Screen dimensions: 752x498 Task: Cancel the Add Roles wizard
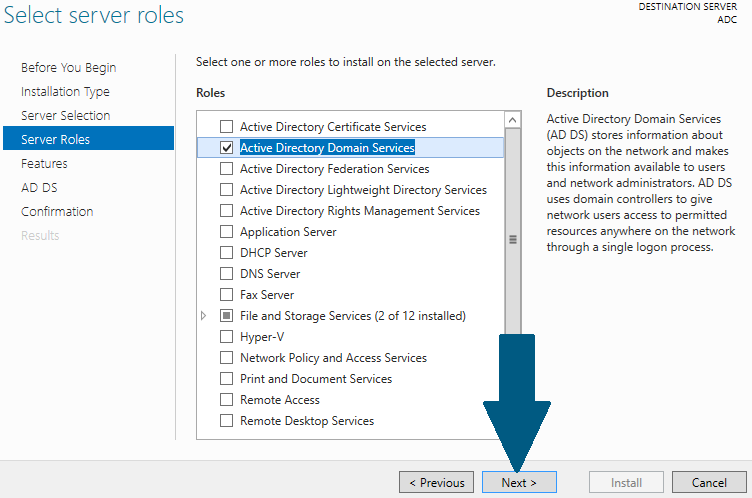point(709,482)
